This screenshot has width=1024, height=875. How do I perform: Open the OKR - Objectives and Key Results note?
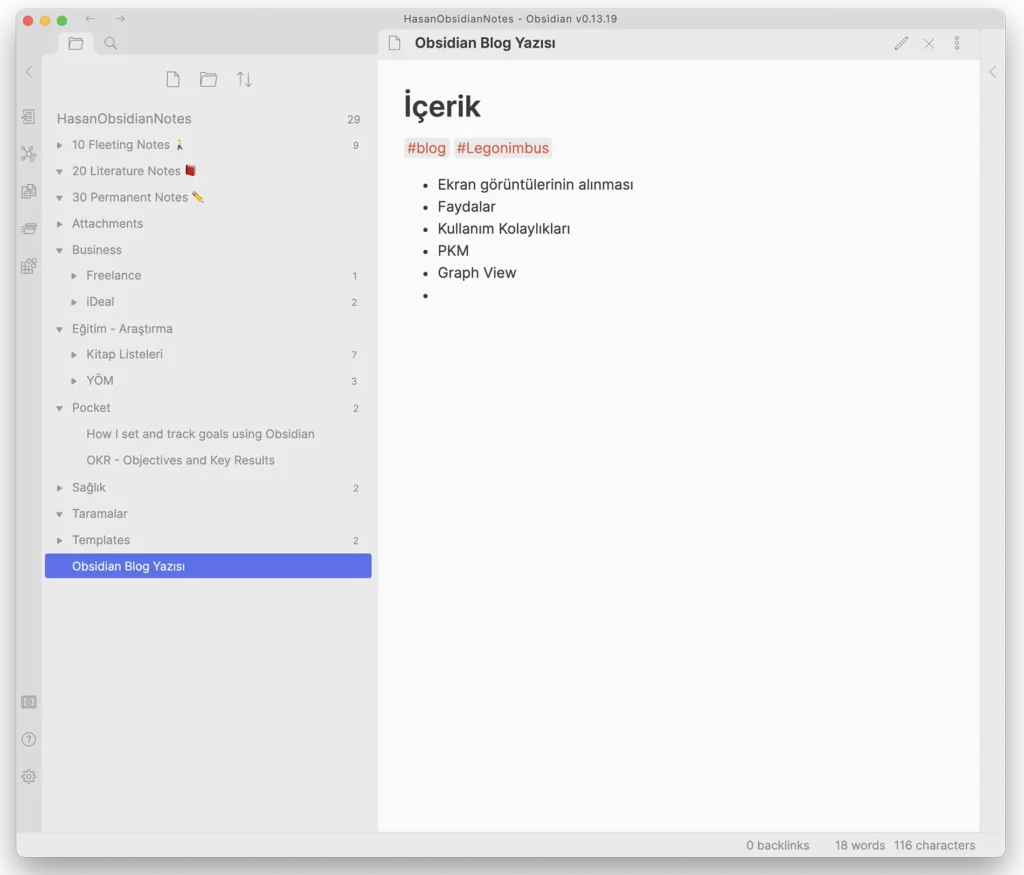pos(180,460)
